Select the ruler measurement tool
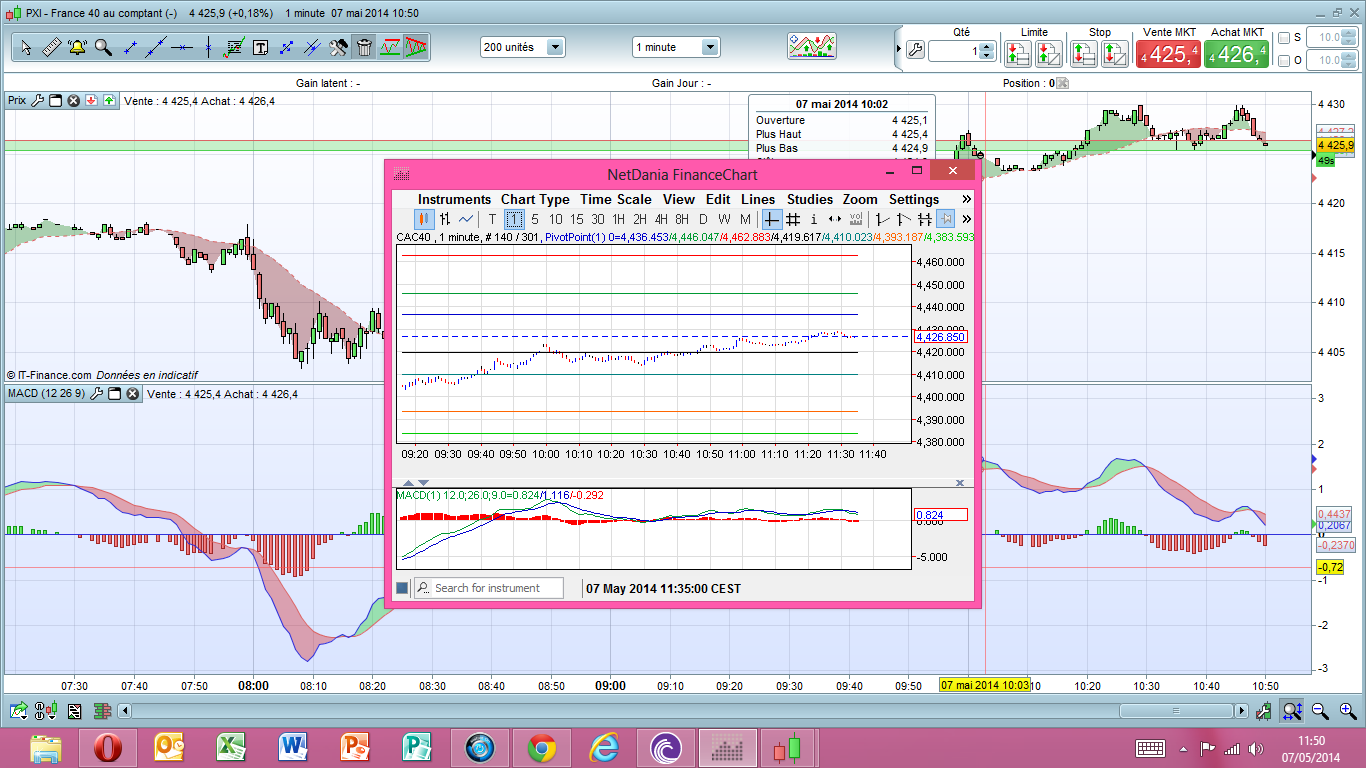Image resolution: width=1366 pixels, height=768 pixels. tap(52, 47)
